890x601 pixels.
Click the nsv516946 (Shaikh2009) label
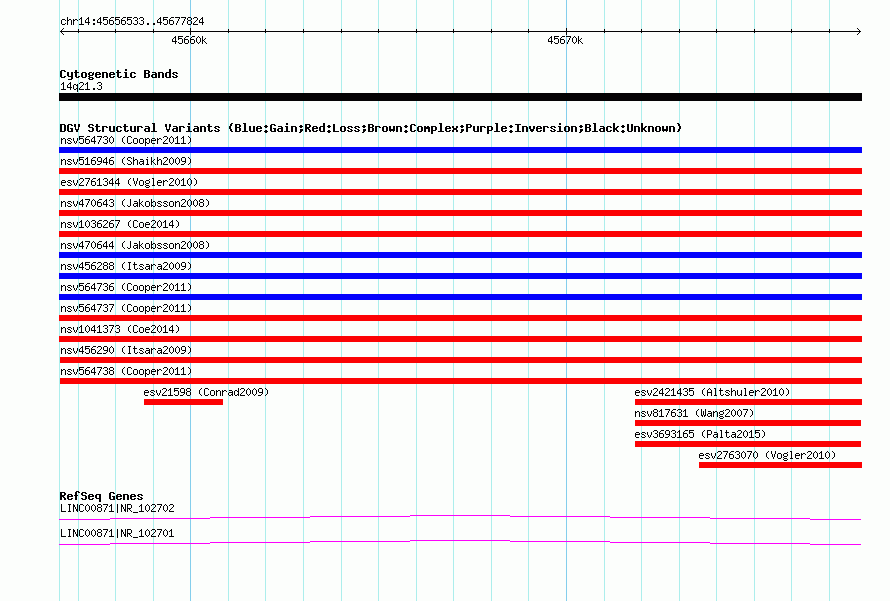126,161
